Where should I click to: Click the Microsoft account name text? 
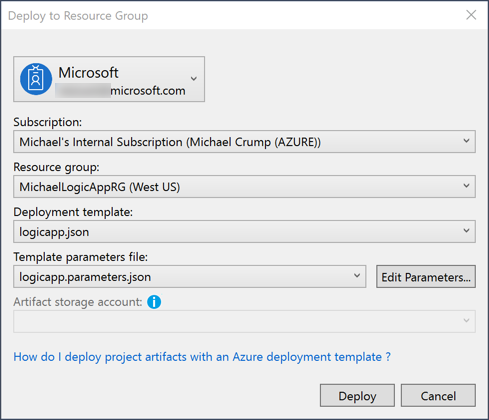click(x=88, y=72)
